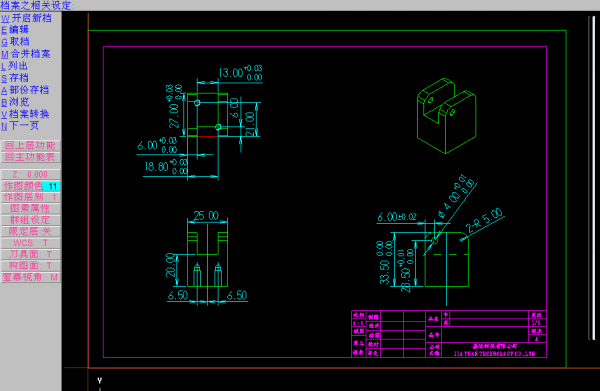Click the cyan 作图颜色 color swatch
Viewport: 600px width, 391px height.
51,186
